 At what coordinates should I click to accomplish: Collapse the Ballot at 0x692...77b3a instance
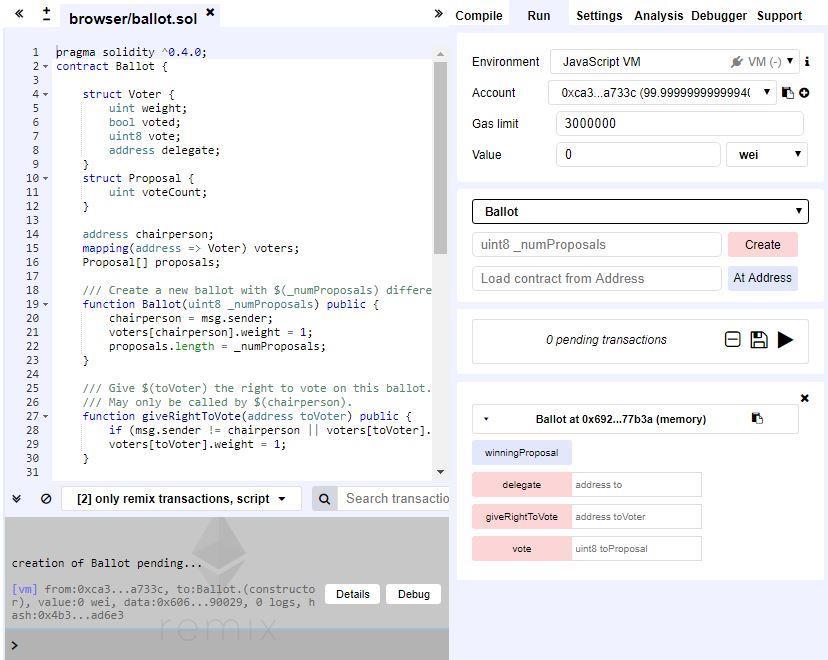tap(486, 419)
